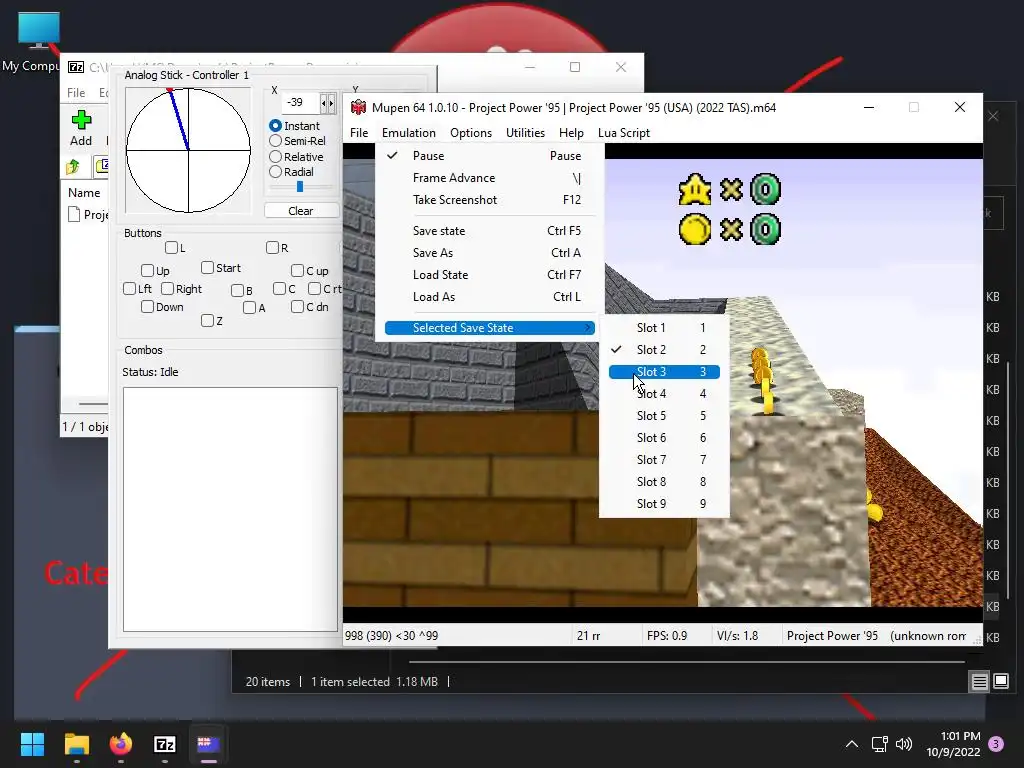
Task: Choose Frame Advance from the menu
Action: 490,178
